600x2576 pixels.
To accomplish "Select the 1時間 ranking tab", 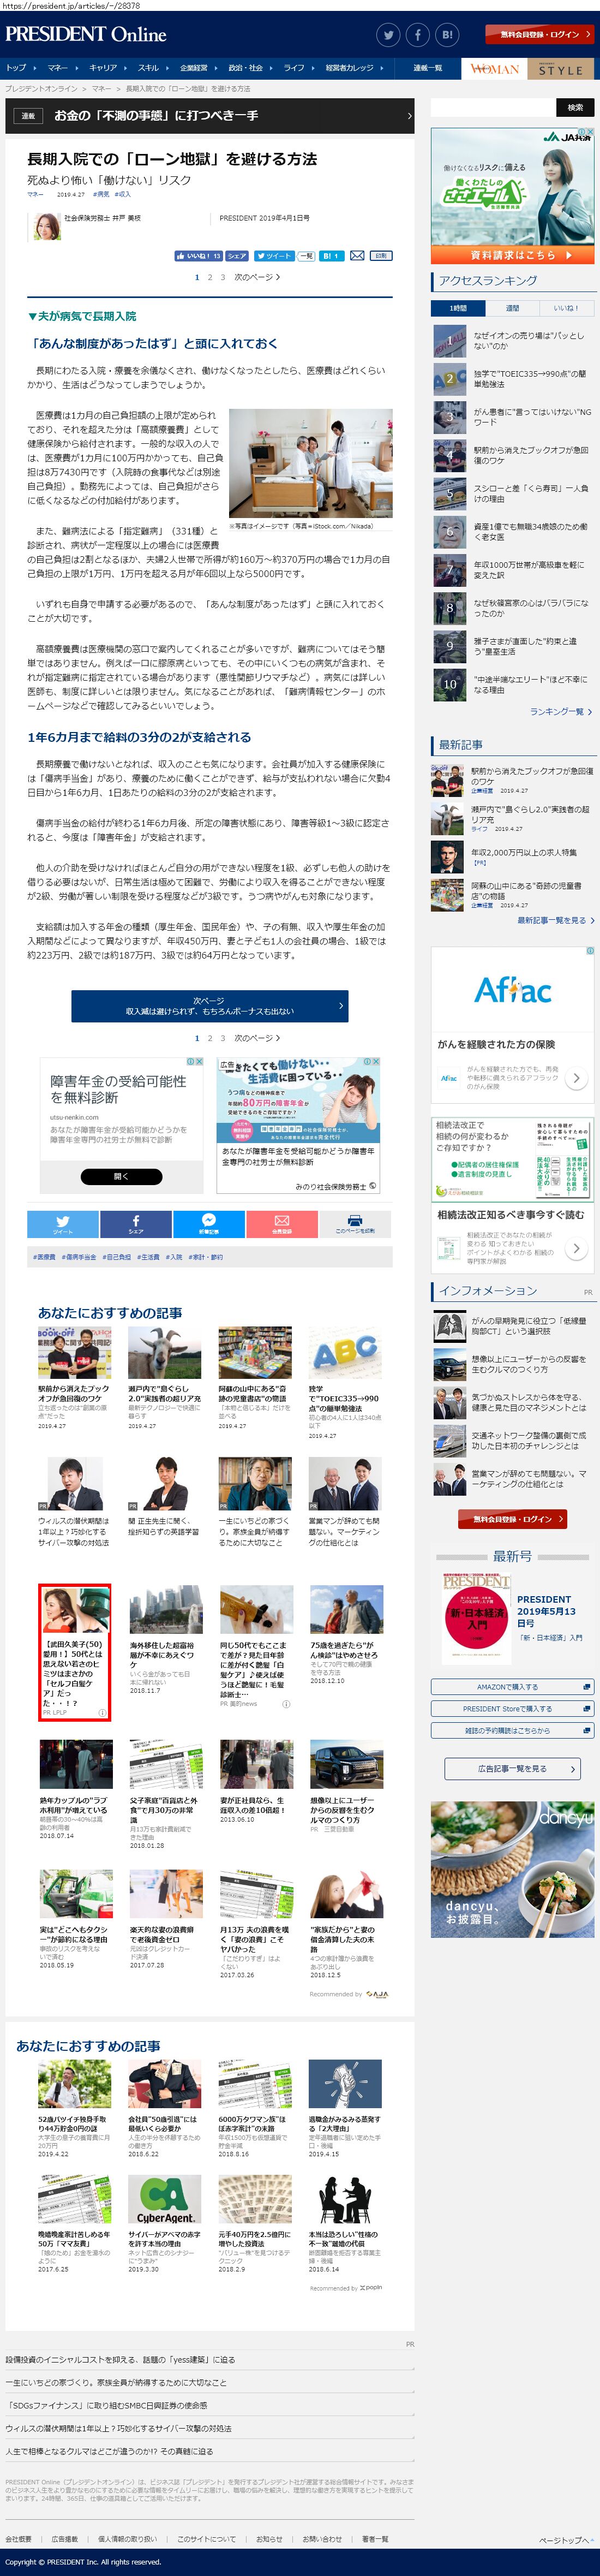I will tap(458, 308).
